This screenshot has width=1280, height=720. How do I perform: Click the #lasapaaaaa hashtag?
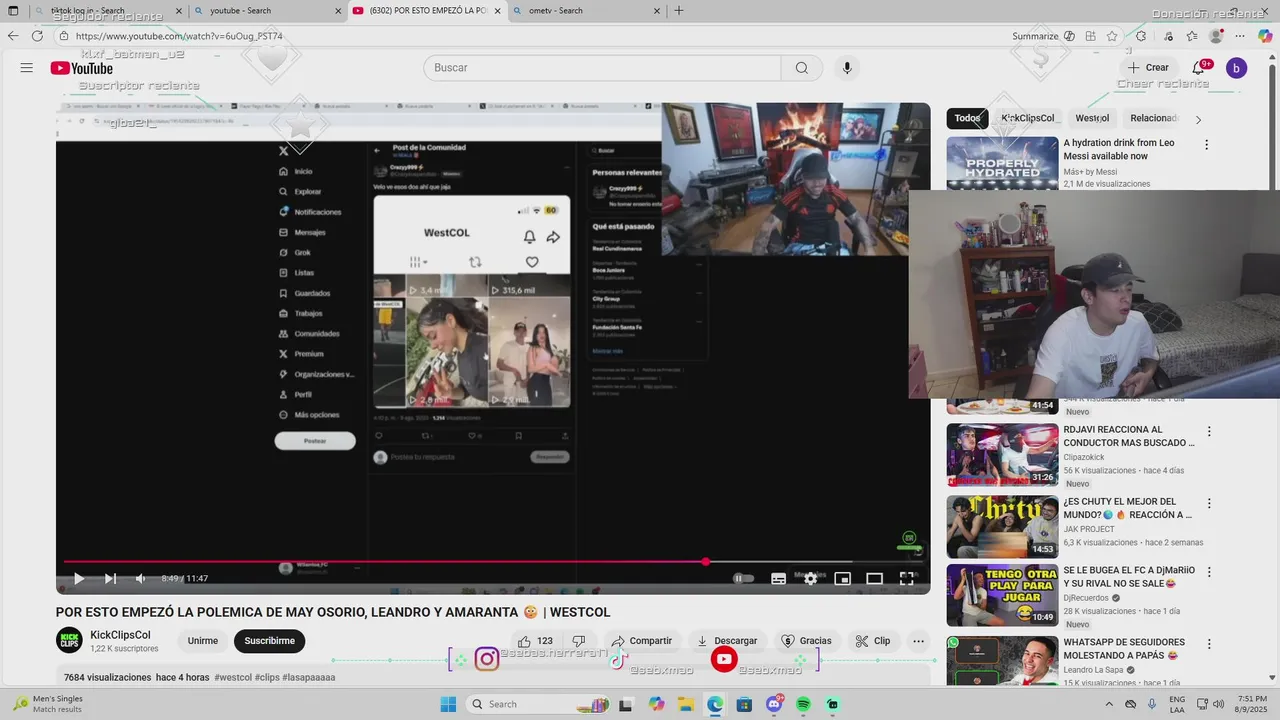click(309, 677)
